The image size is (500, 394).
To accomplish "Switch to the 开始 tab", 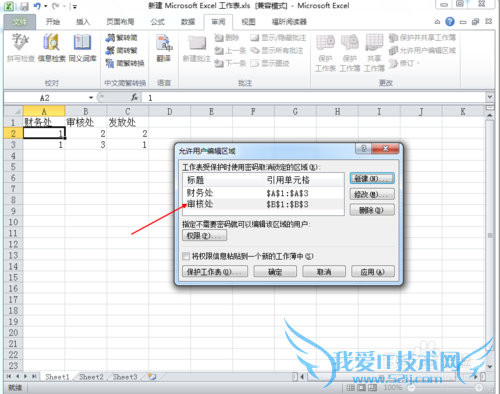I will [x=53, y=22].
